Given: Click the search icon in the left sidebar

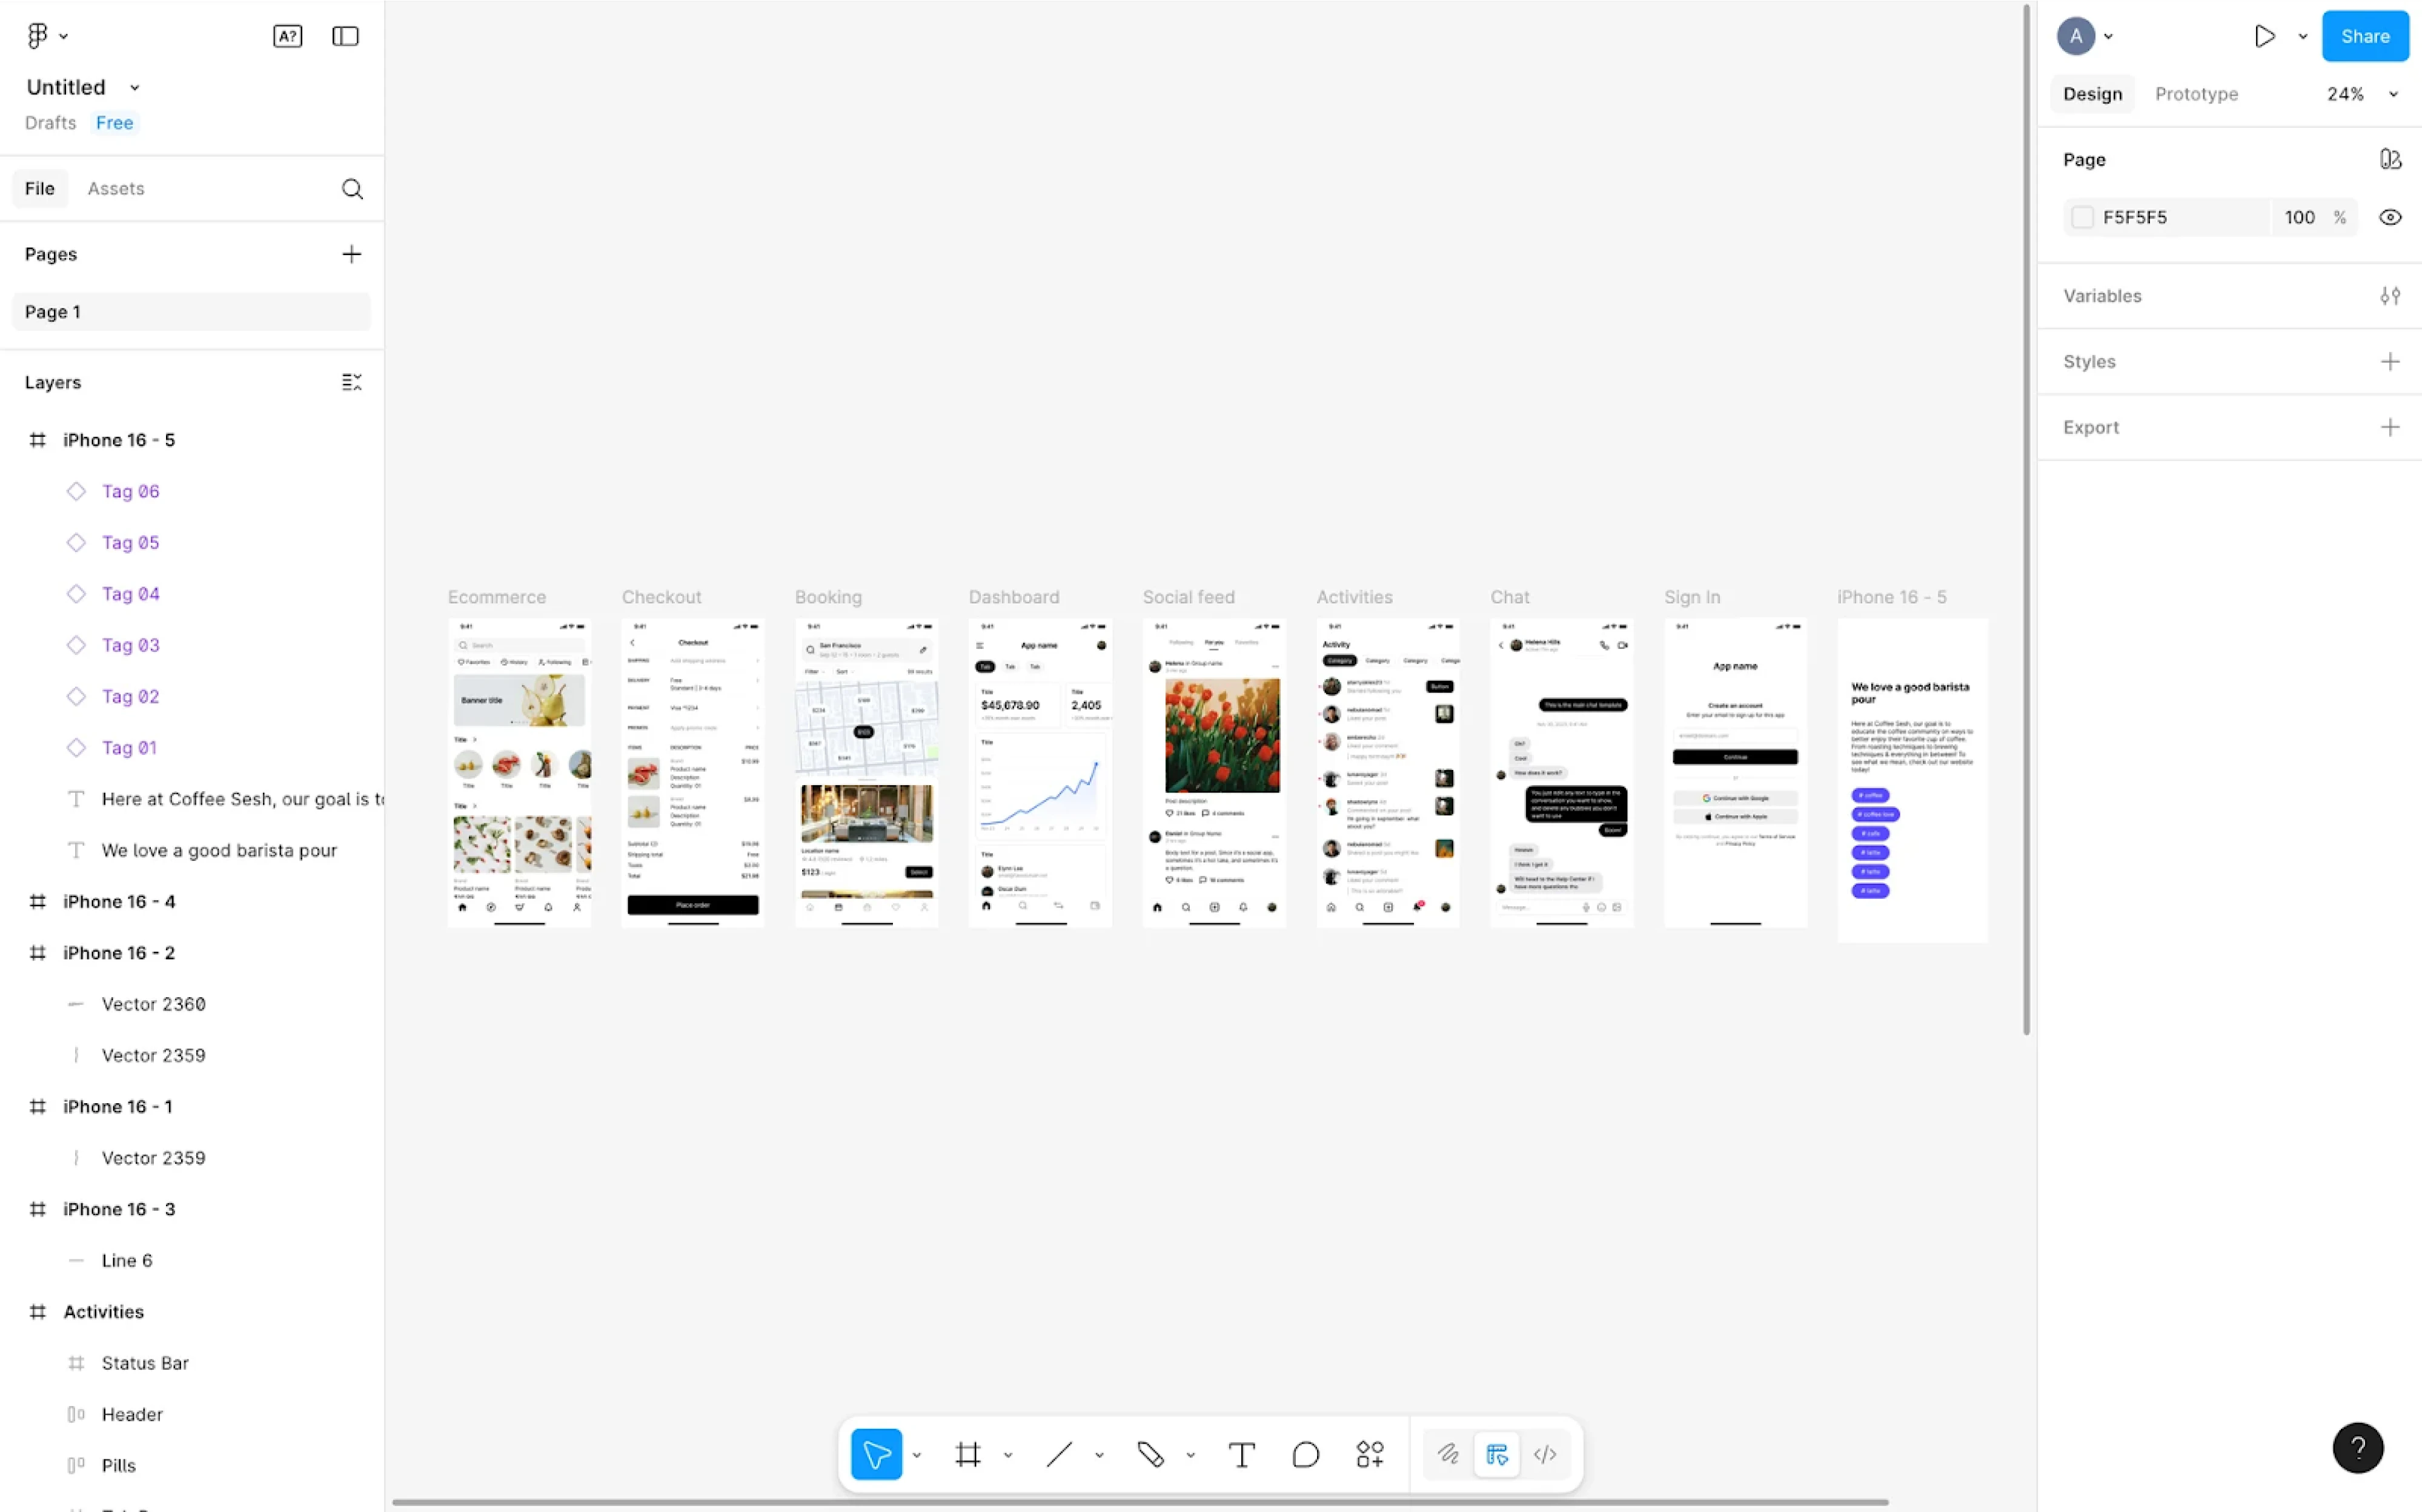Looking at the screenshot, I should 352,188.
